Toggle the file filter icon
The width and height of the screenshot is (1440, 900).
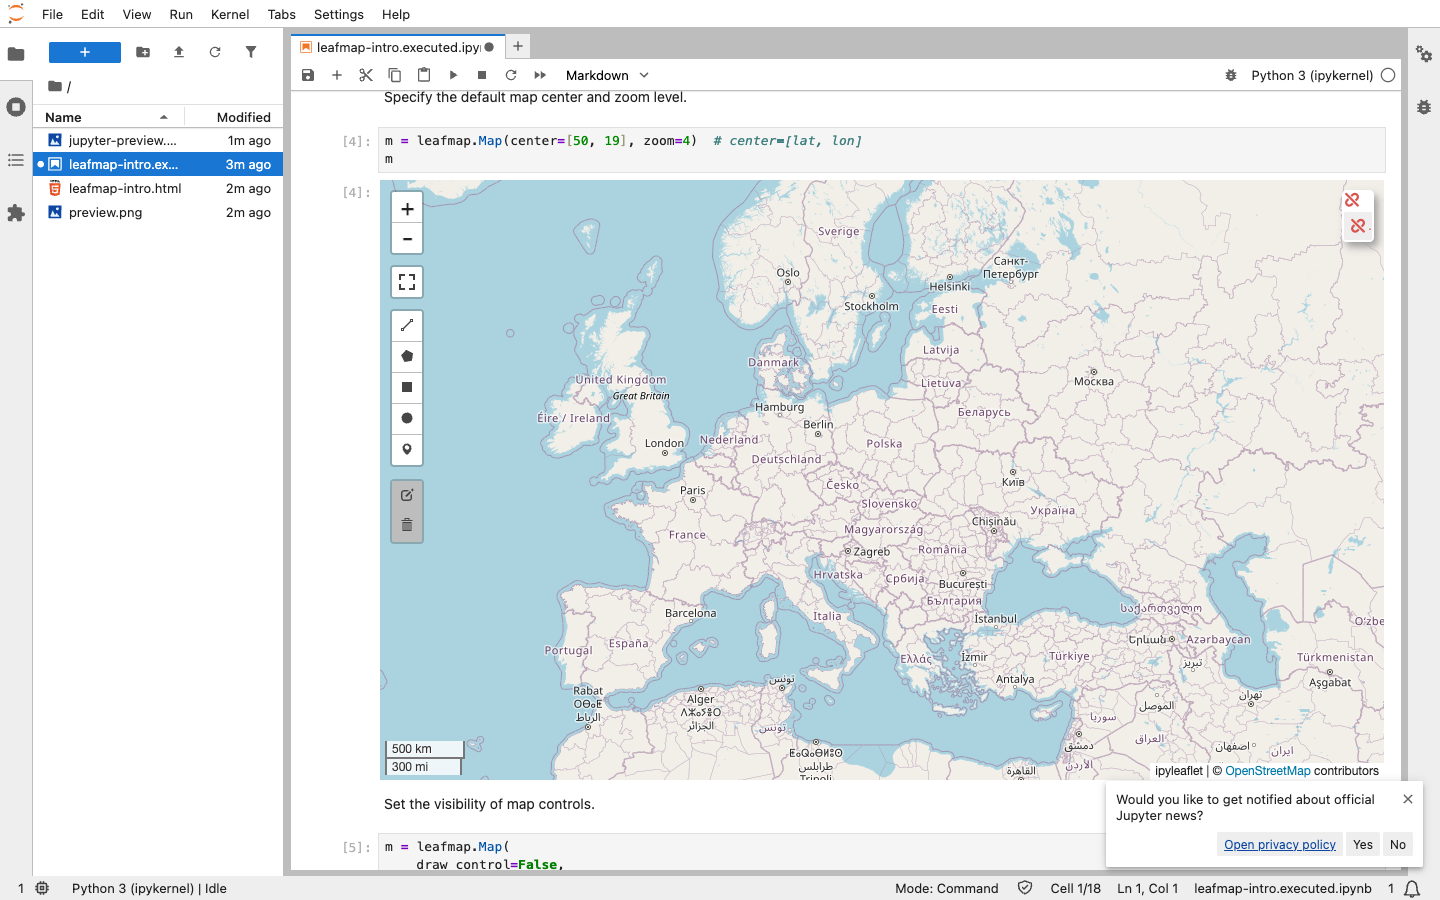point(251,52)
